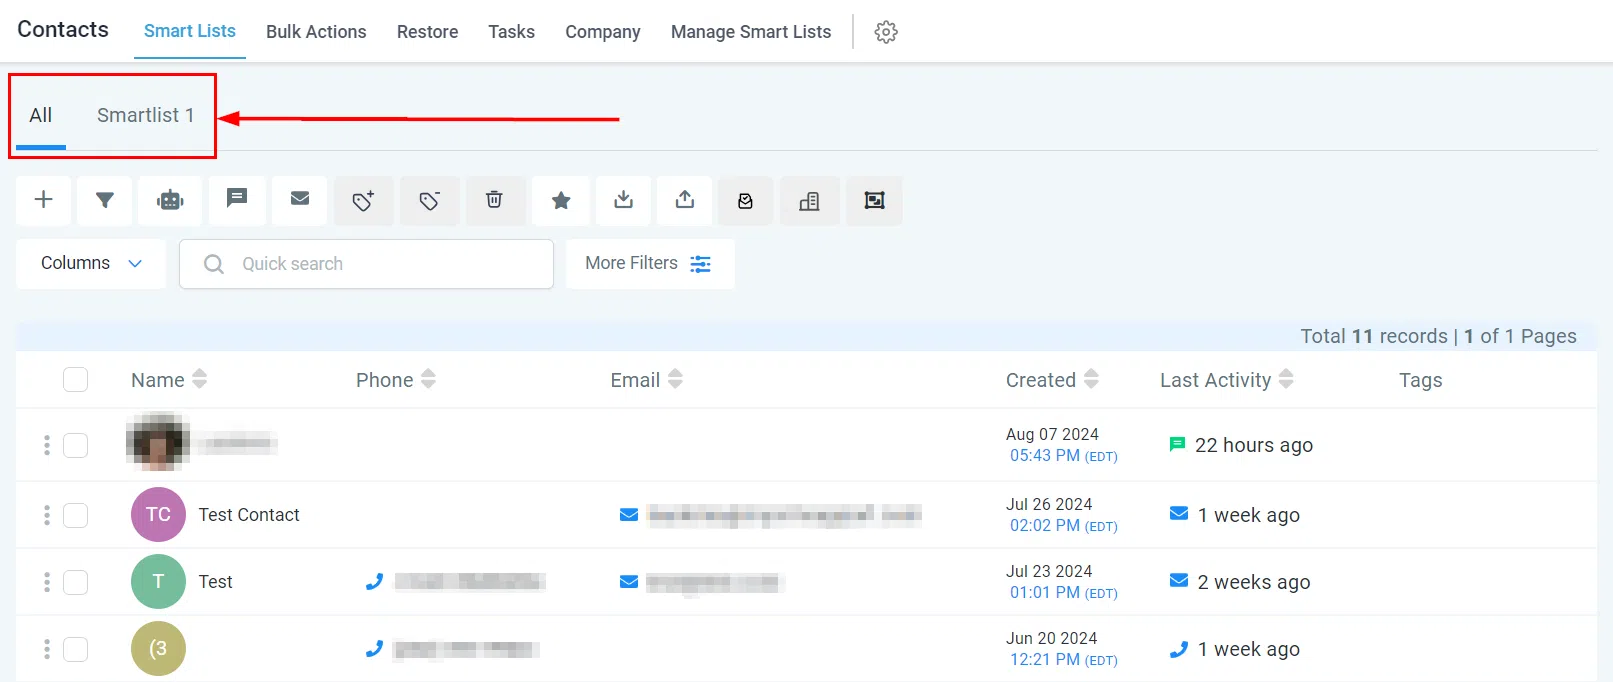Image resolution: width=1613 pixels, height=682 pixels.
Task: Sort by Last Activity column arrows
Action: (1286, 379)
